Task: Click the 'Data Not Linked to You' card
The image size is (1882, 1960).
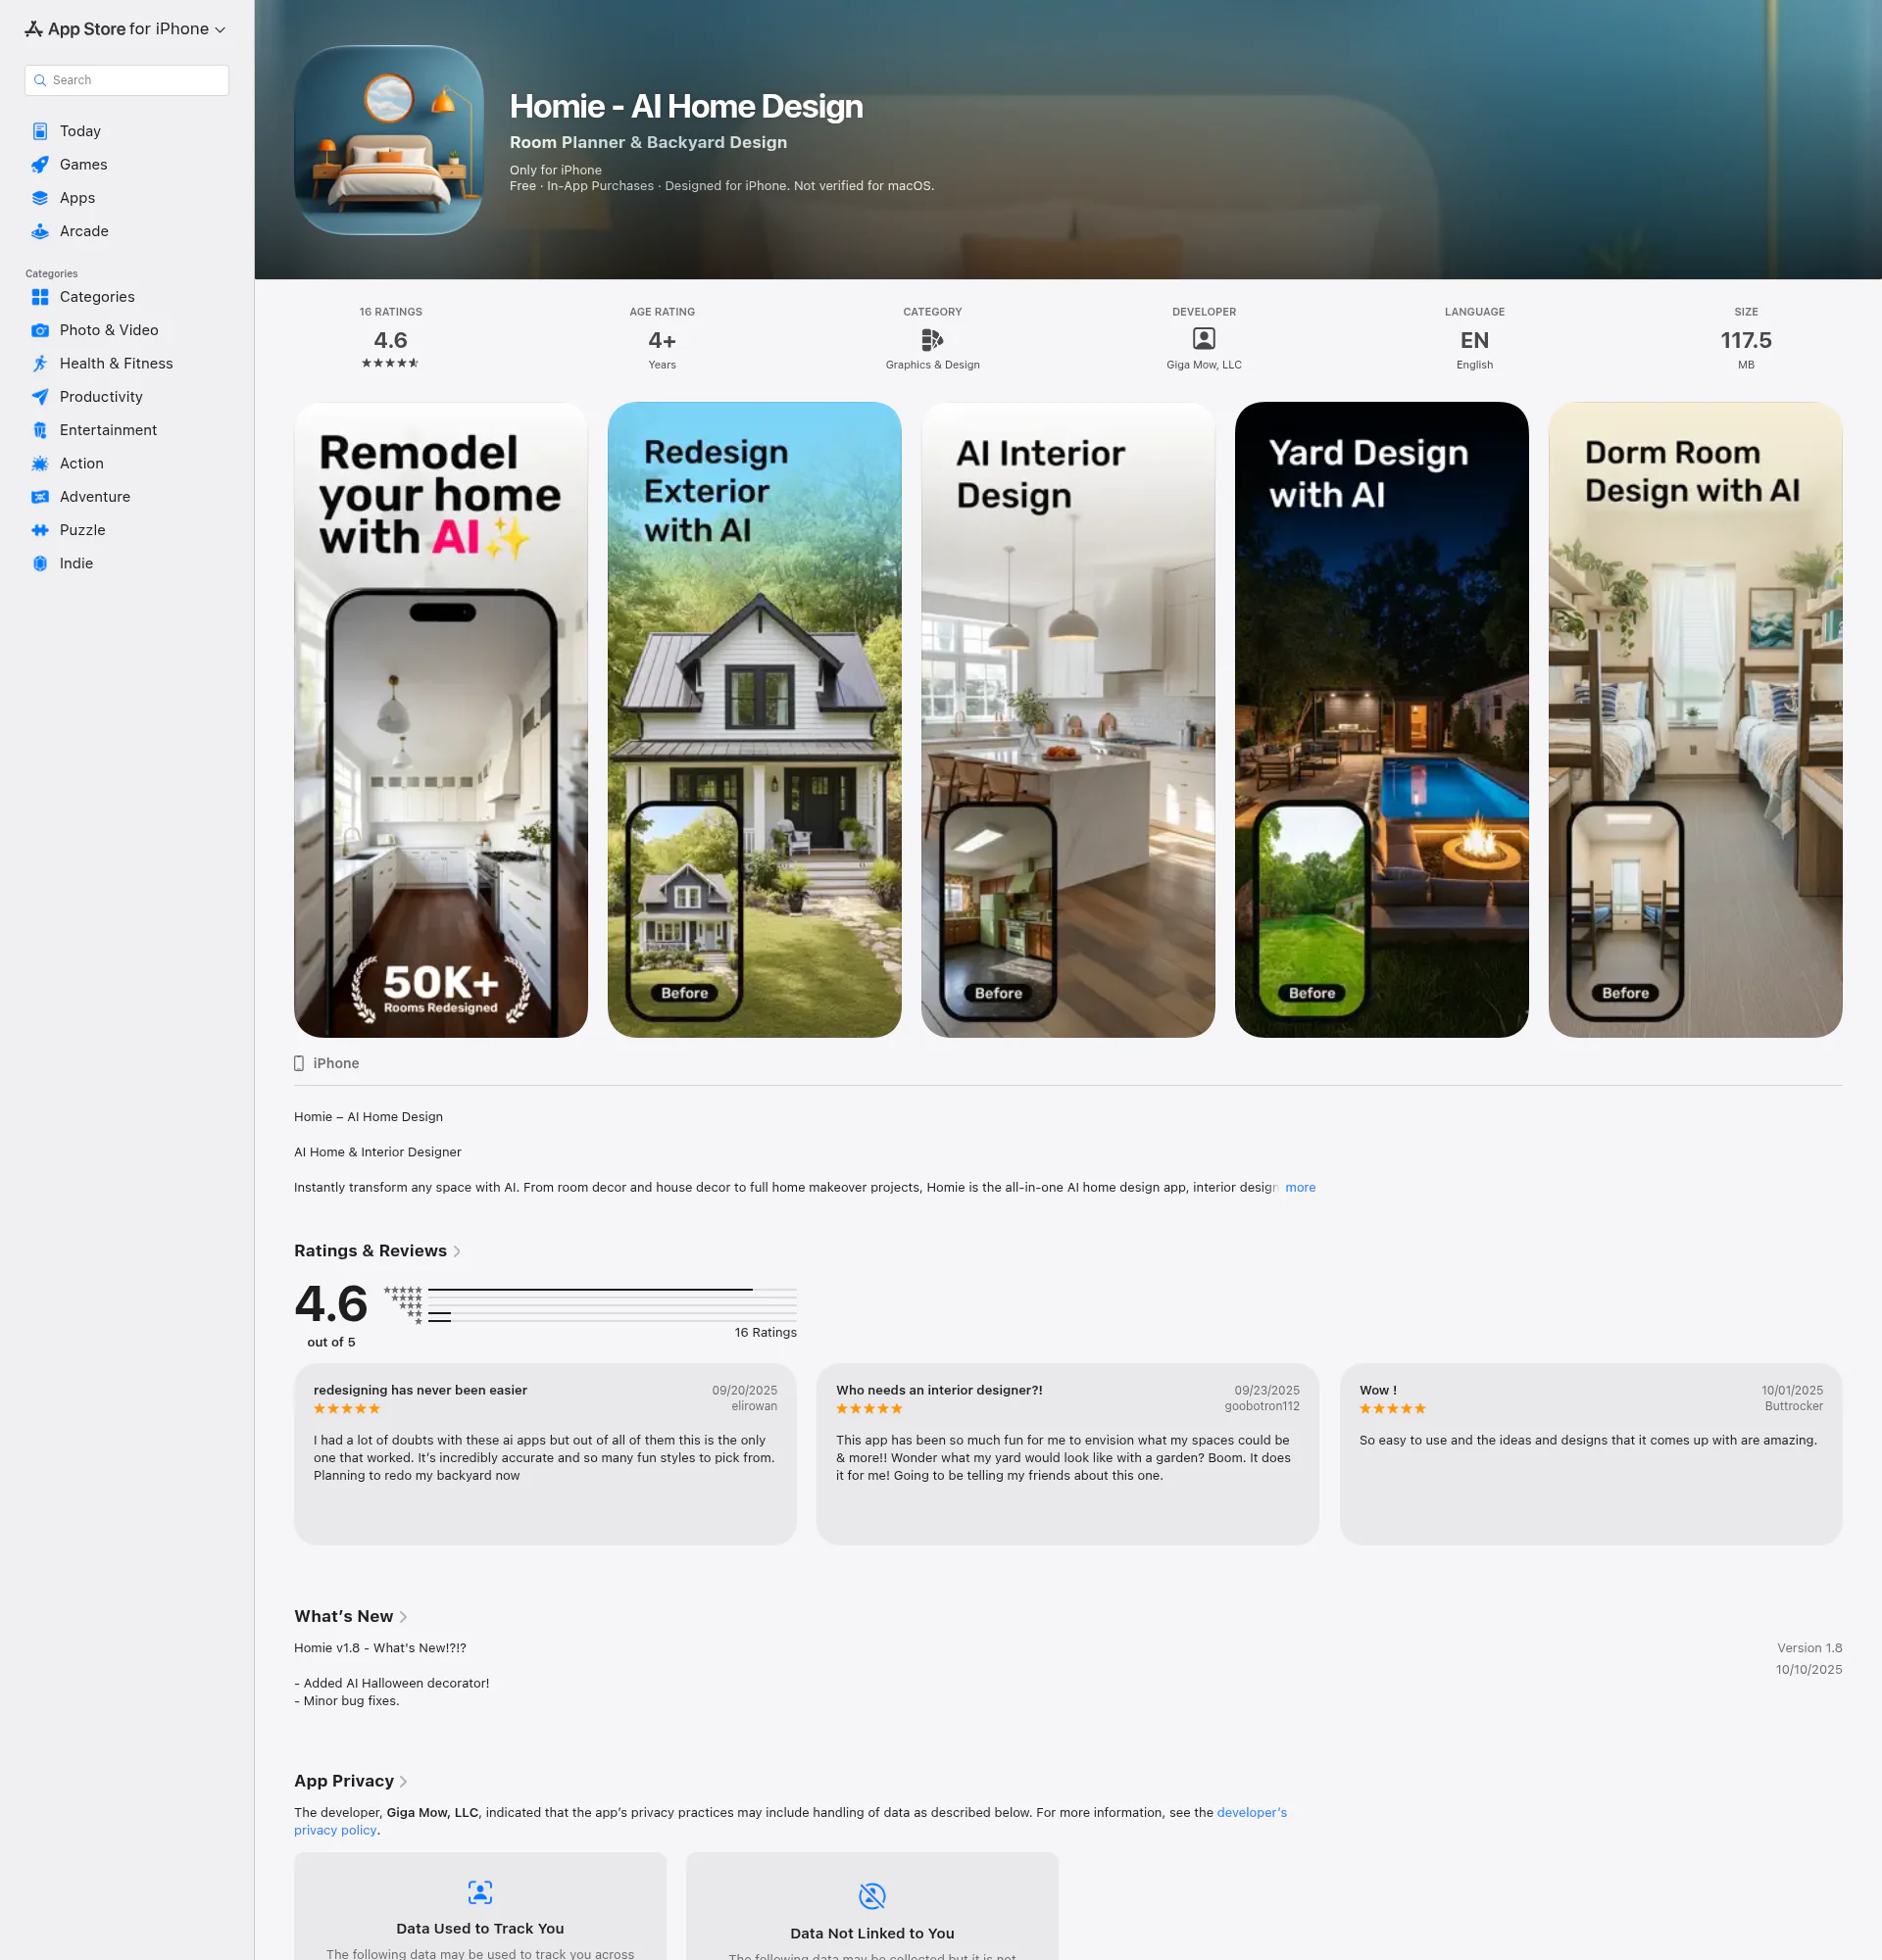Action: [872, 1906]
